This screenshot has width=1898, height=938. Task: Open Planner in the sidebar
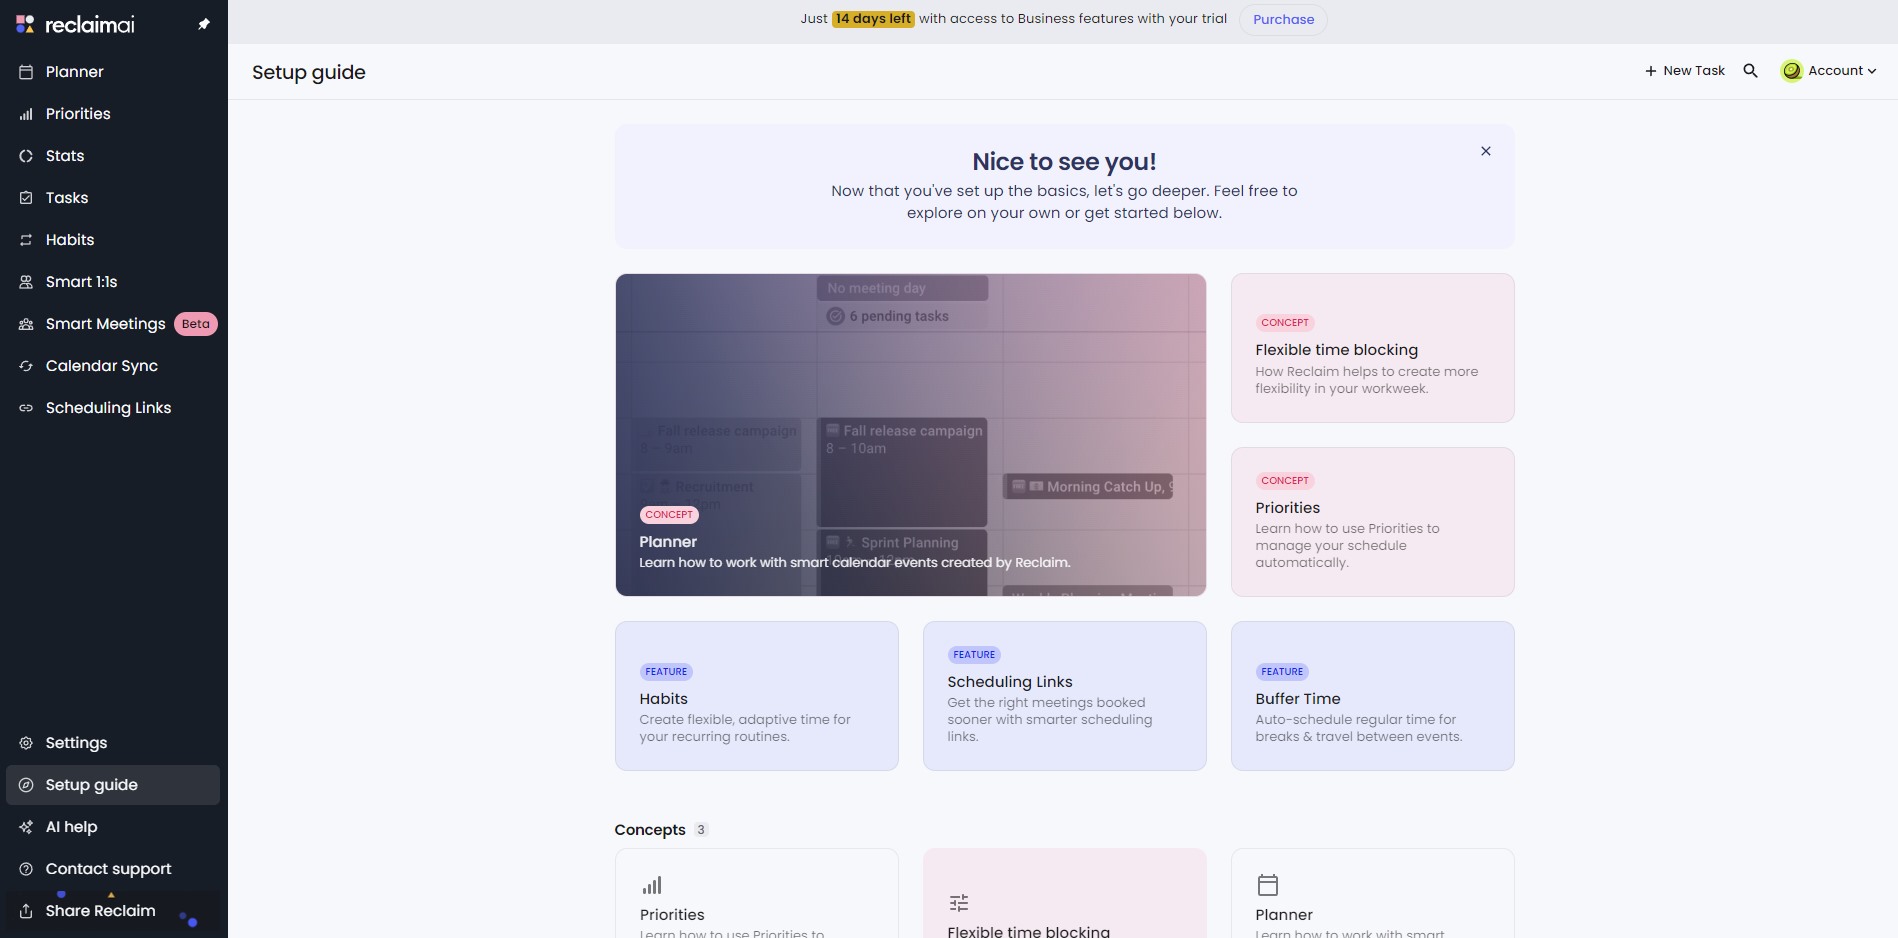[x=113, y=72]
